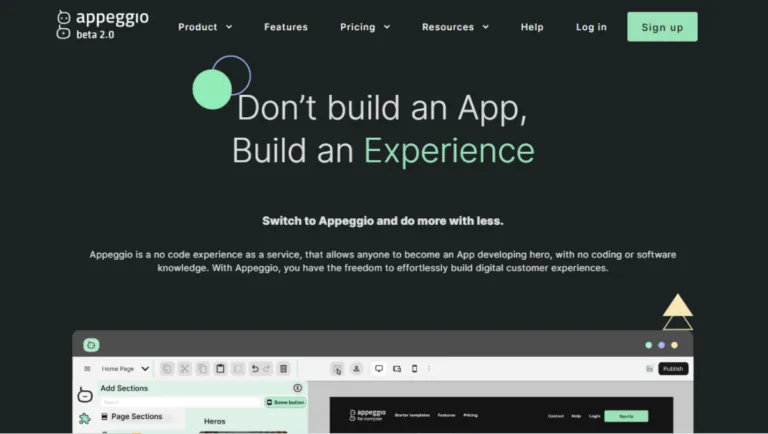Screen dimensions: 768x434
Task: Click the trash delete icon
Action: [284, 368]
